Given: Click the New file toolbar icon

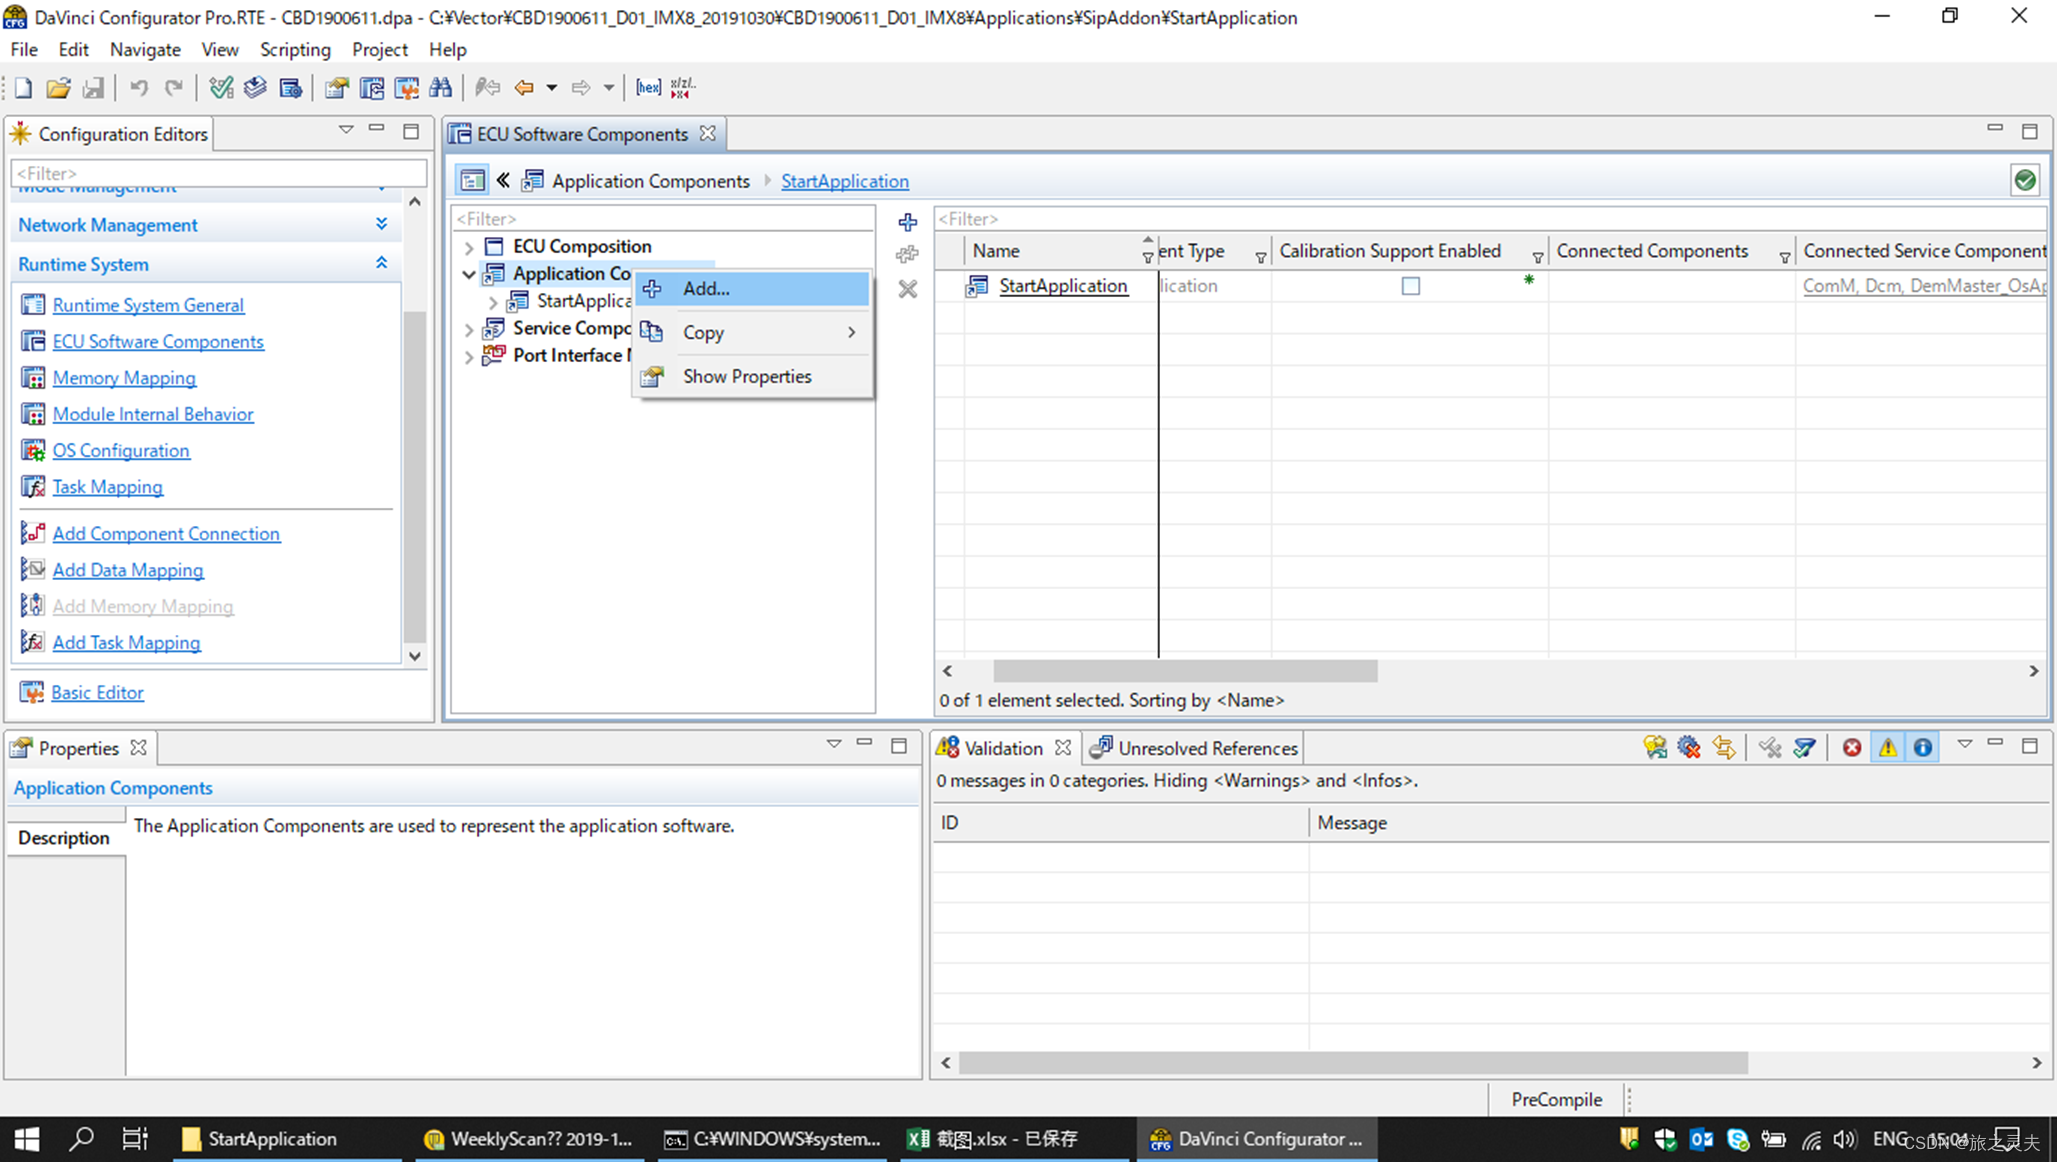Looking at the screenshot, I should point(24,88).
